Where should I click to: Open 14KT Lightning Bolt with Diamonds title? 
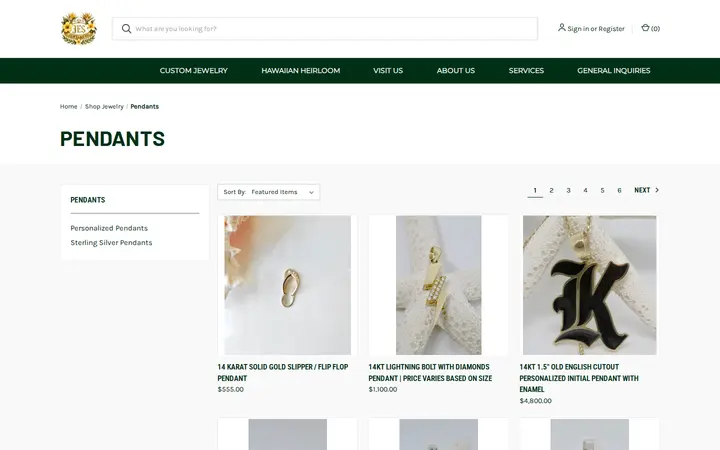430,372
